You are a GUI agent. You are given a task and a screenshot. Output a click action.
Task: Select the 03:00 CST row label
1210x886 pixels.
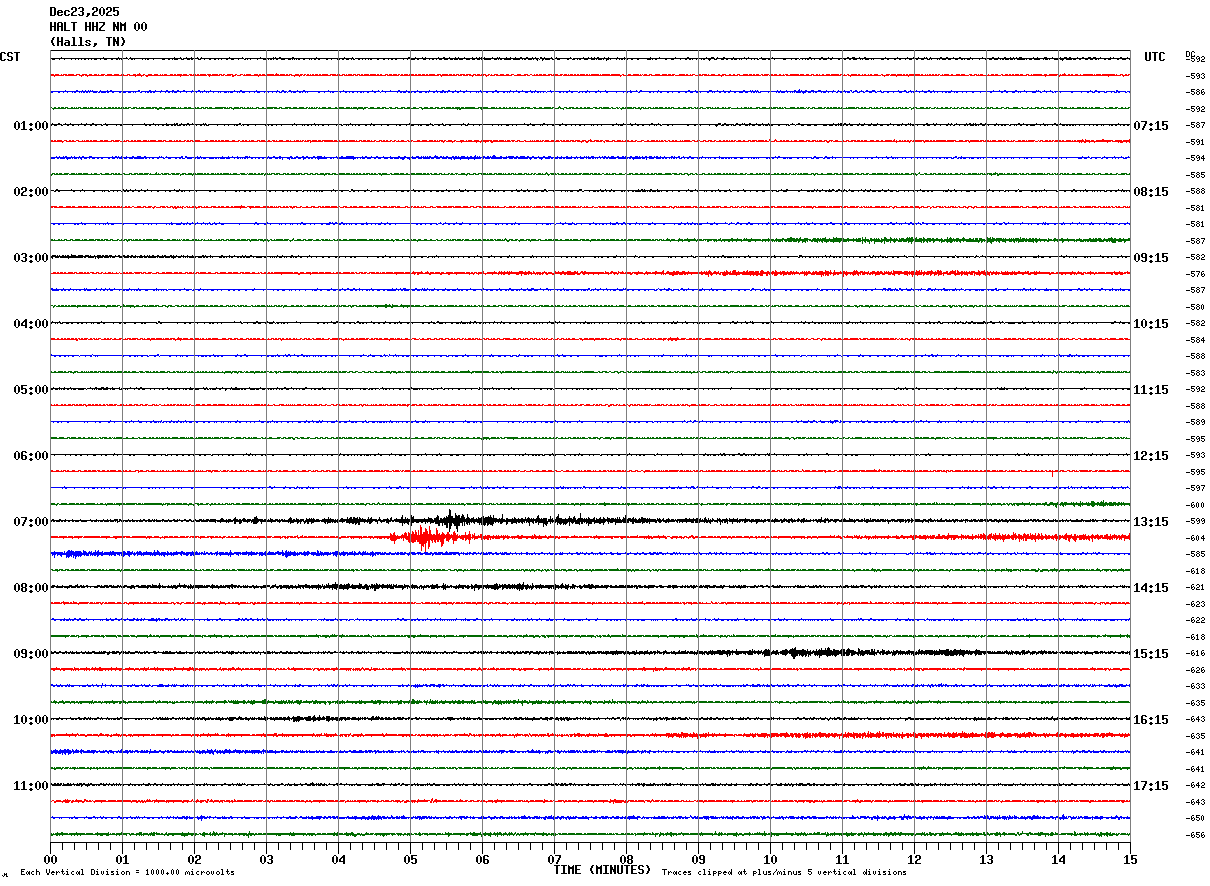coord(30,258)
